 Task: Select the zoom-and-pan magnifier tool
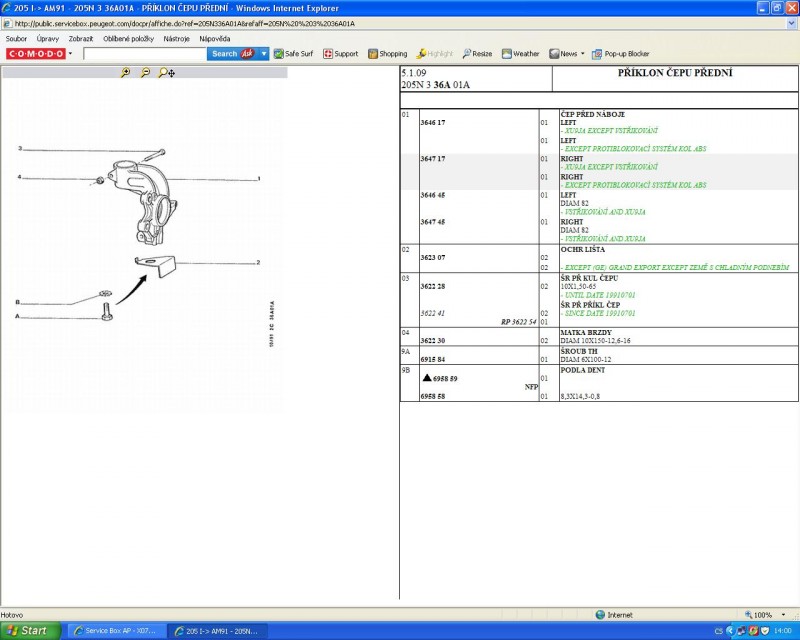pos(167,73)
